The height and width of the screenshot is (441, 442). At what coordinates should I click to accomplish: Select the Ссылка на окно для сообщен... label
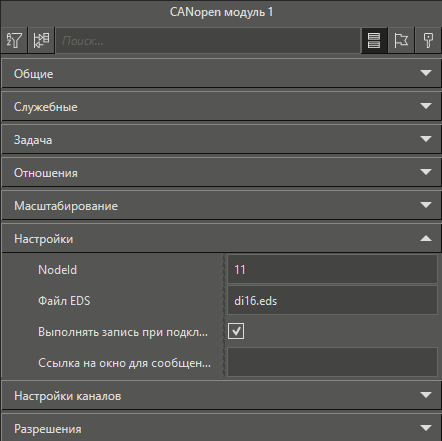[x=124, y=363]
